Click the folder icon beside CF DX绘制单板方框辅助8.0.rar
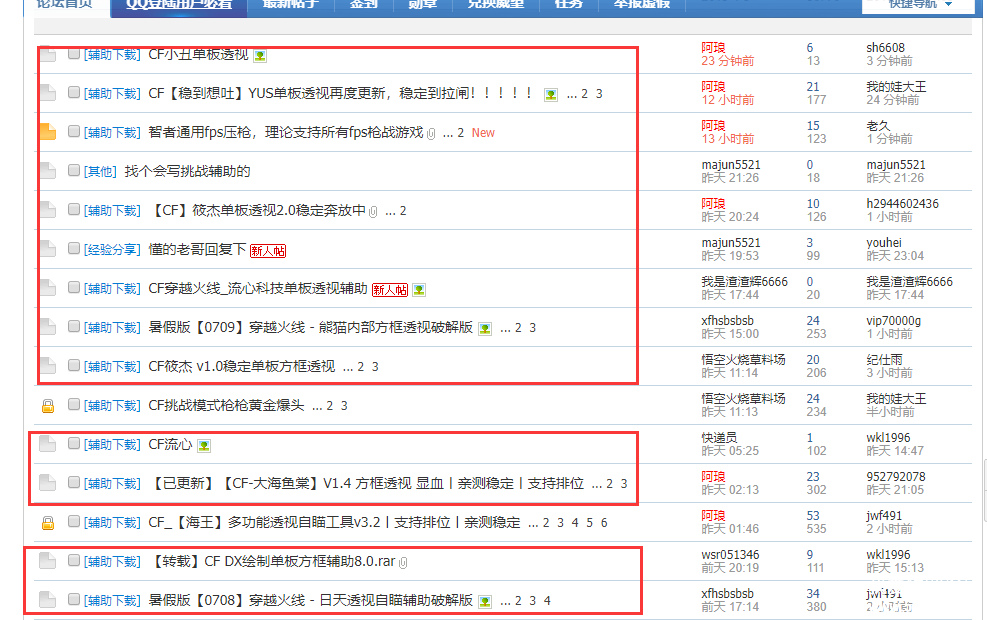This screenshot has width=987, height=620. pyautogui.click(x=48, y=560)
